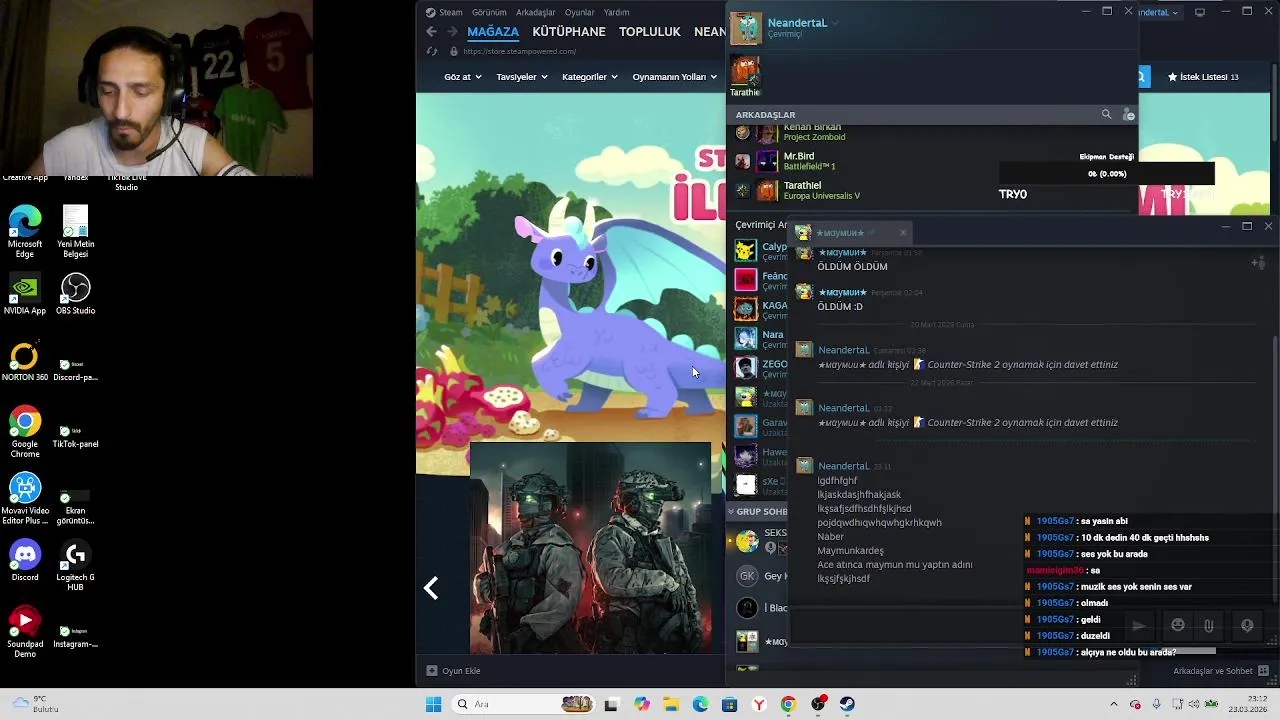Start voice chat with microphone icon
Screen dimensions: 1280x720
[1247, 626]
